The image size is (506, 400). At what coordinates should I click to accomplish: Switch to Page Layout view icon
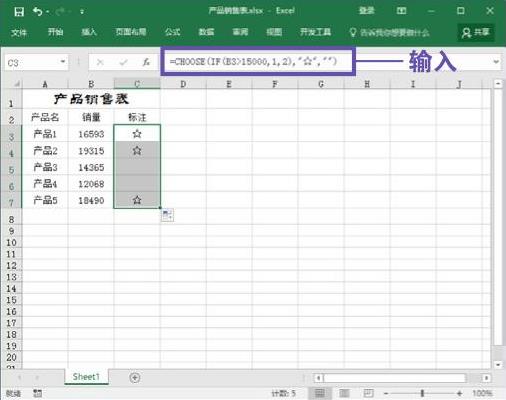[x=344, y=393]
